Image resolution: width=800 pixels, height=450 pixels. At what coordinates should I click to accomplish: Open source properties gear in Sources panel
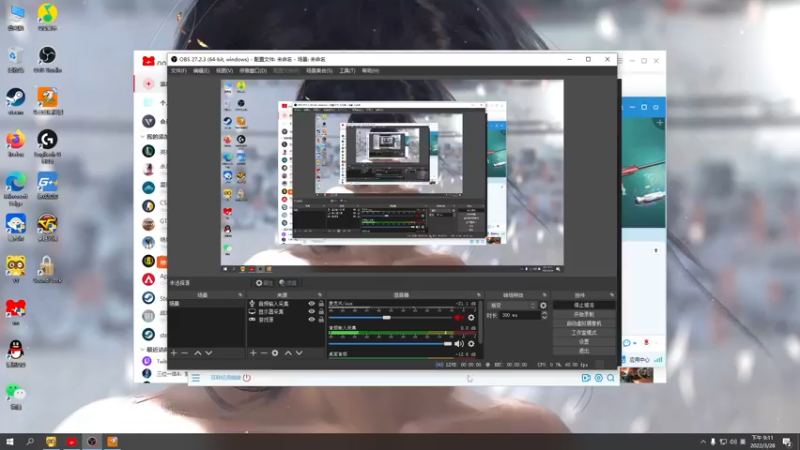click(x=275, y=353)
